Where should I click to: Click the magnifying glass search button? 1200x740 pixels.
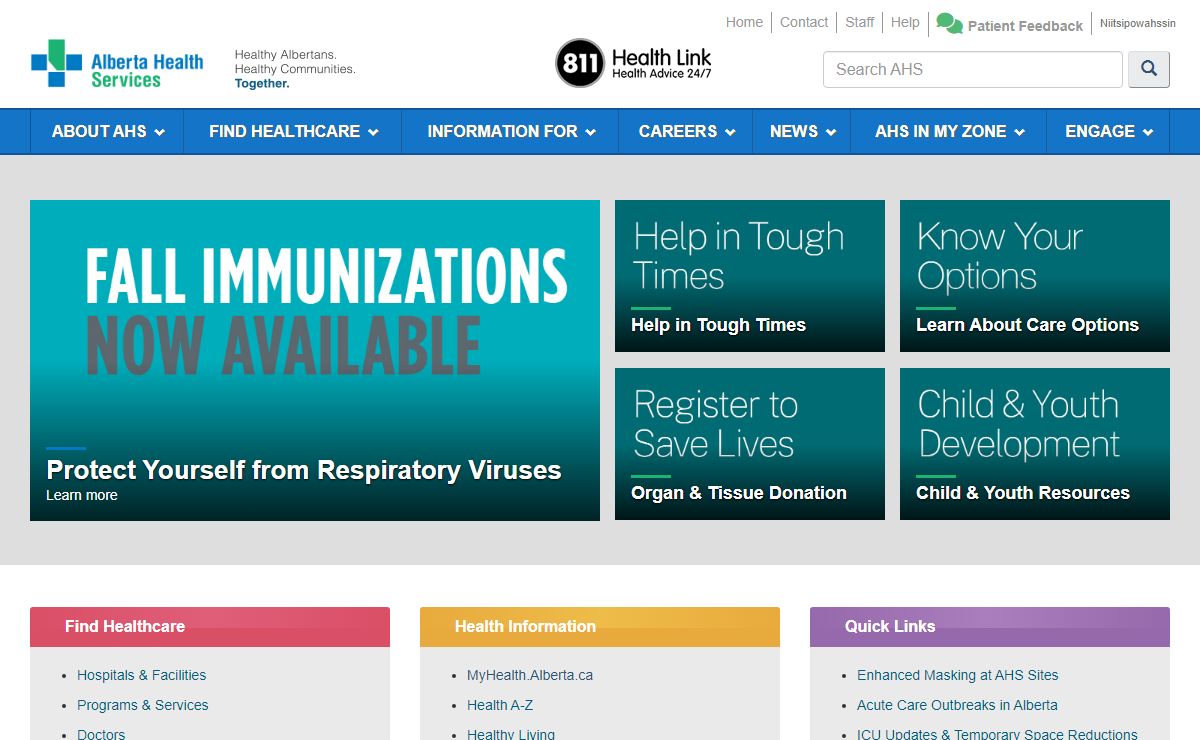click(1149, 69)
